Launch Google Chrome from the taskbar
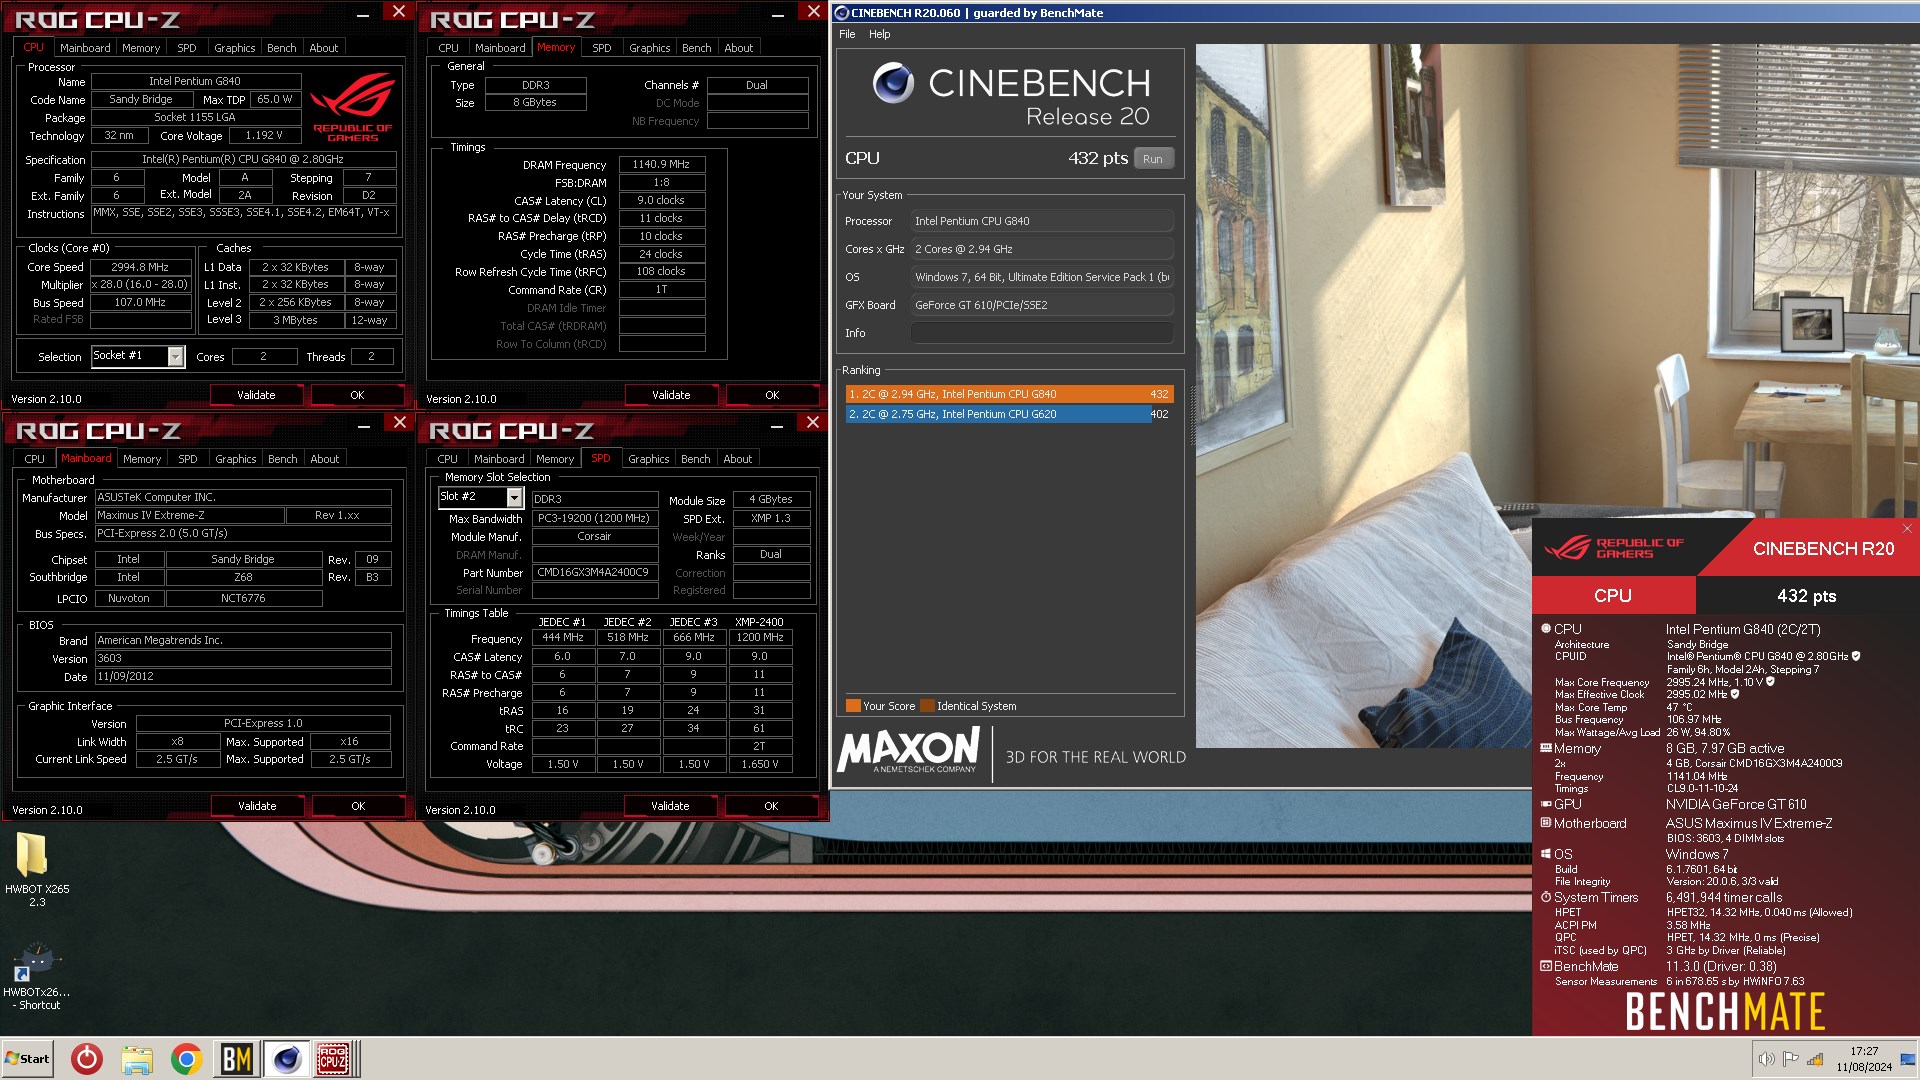Screen dimensions: 1920x1080 (x=186, y=1058)
